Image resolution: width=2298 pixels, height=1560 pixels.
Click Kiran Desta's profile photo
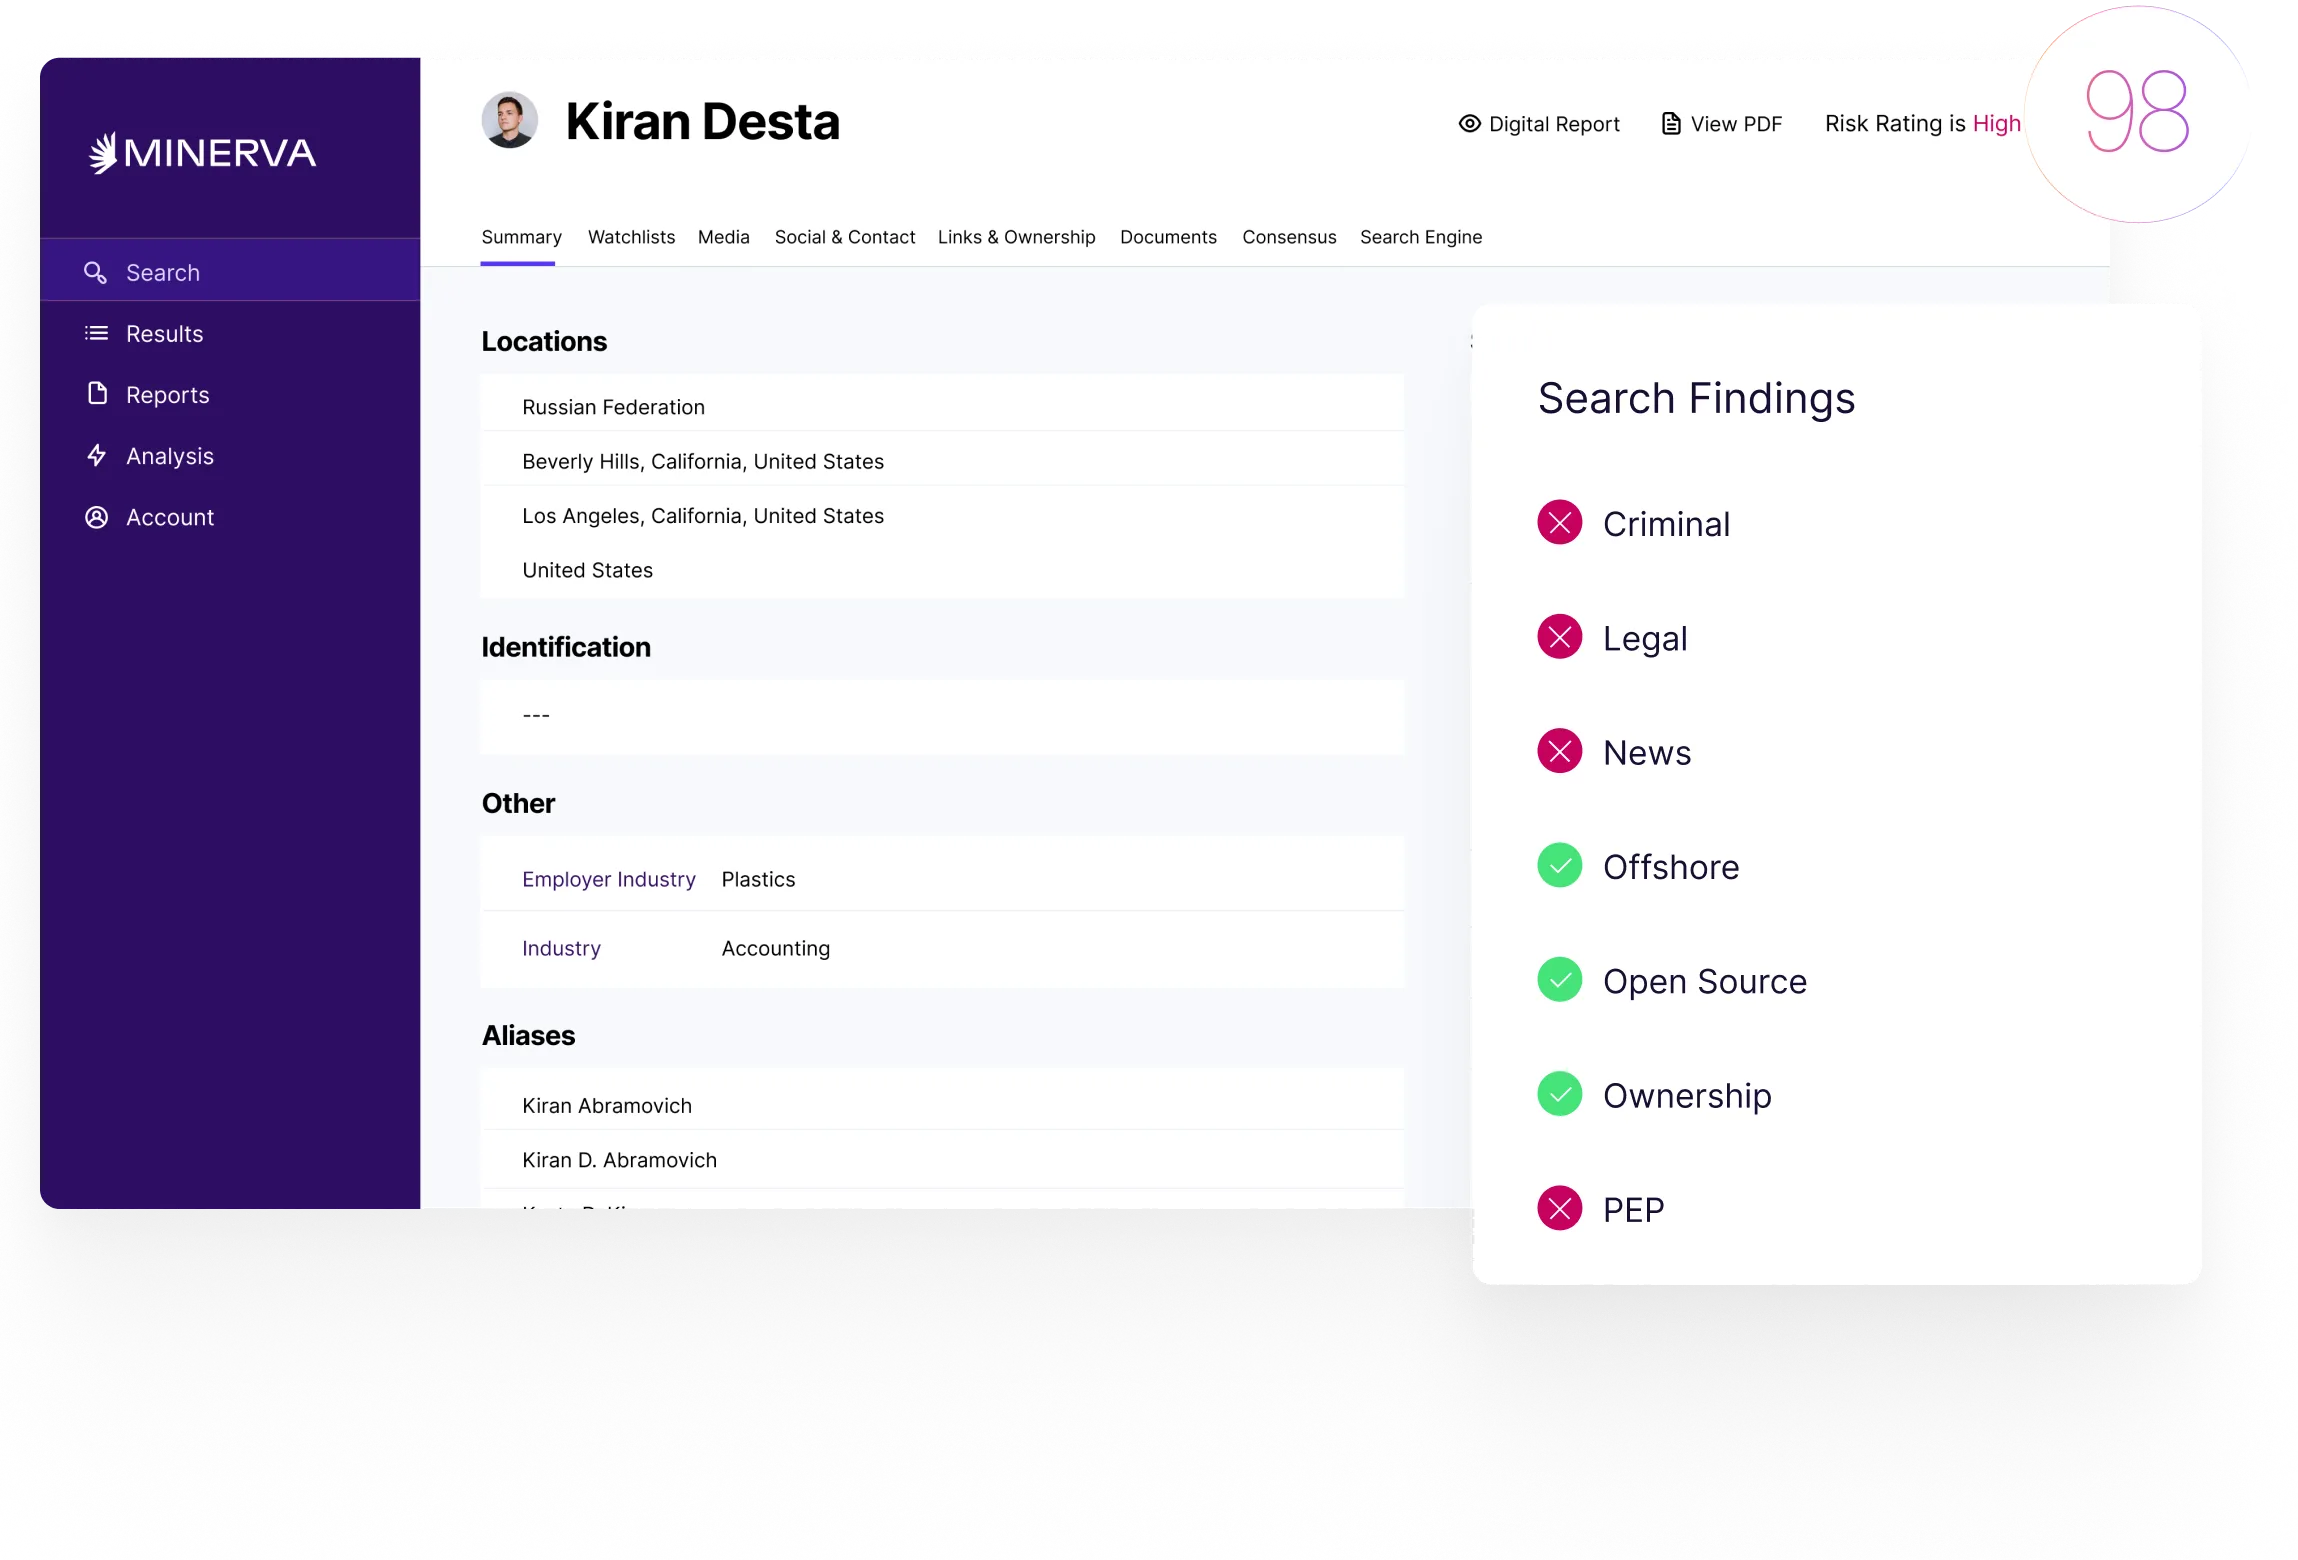[x=511, y=121]
